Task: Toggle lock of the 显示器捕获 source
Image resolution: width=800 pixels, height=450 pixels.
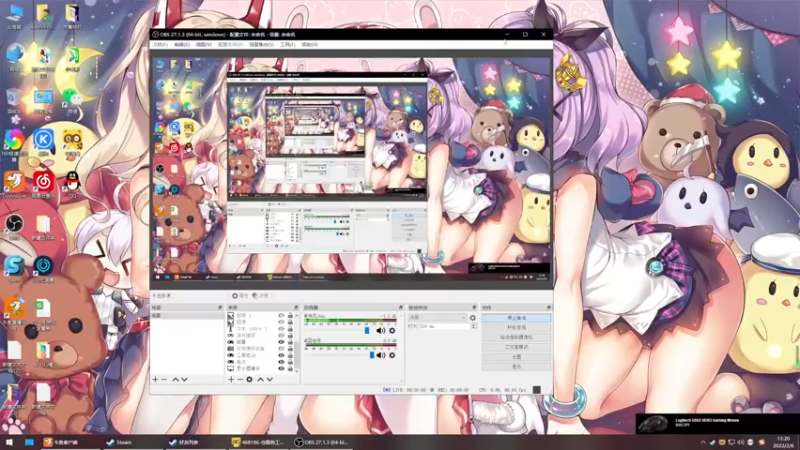Action: tap(290, 368)
